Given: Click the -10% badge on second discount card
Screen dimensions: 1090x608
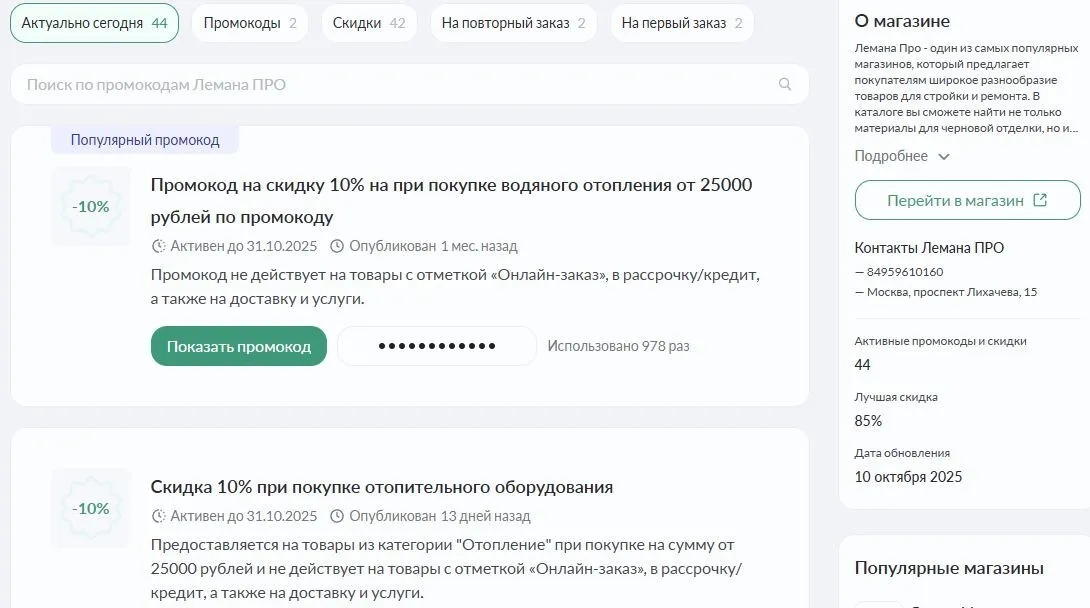Looking at the screenshot, I should pyautogui.click(x=90, y=508).
